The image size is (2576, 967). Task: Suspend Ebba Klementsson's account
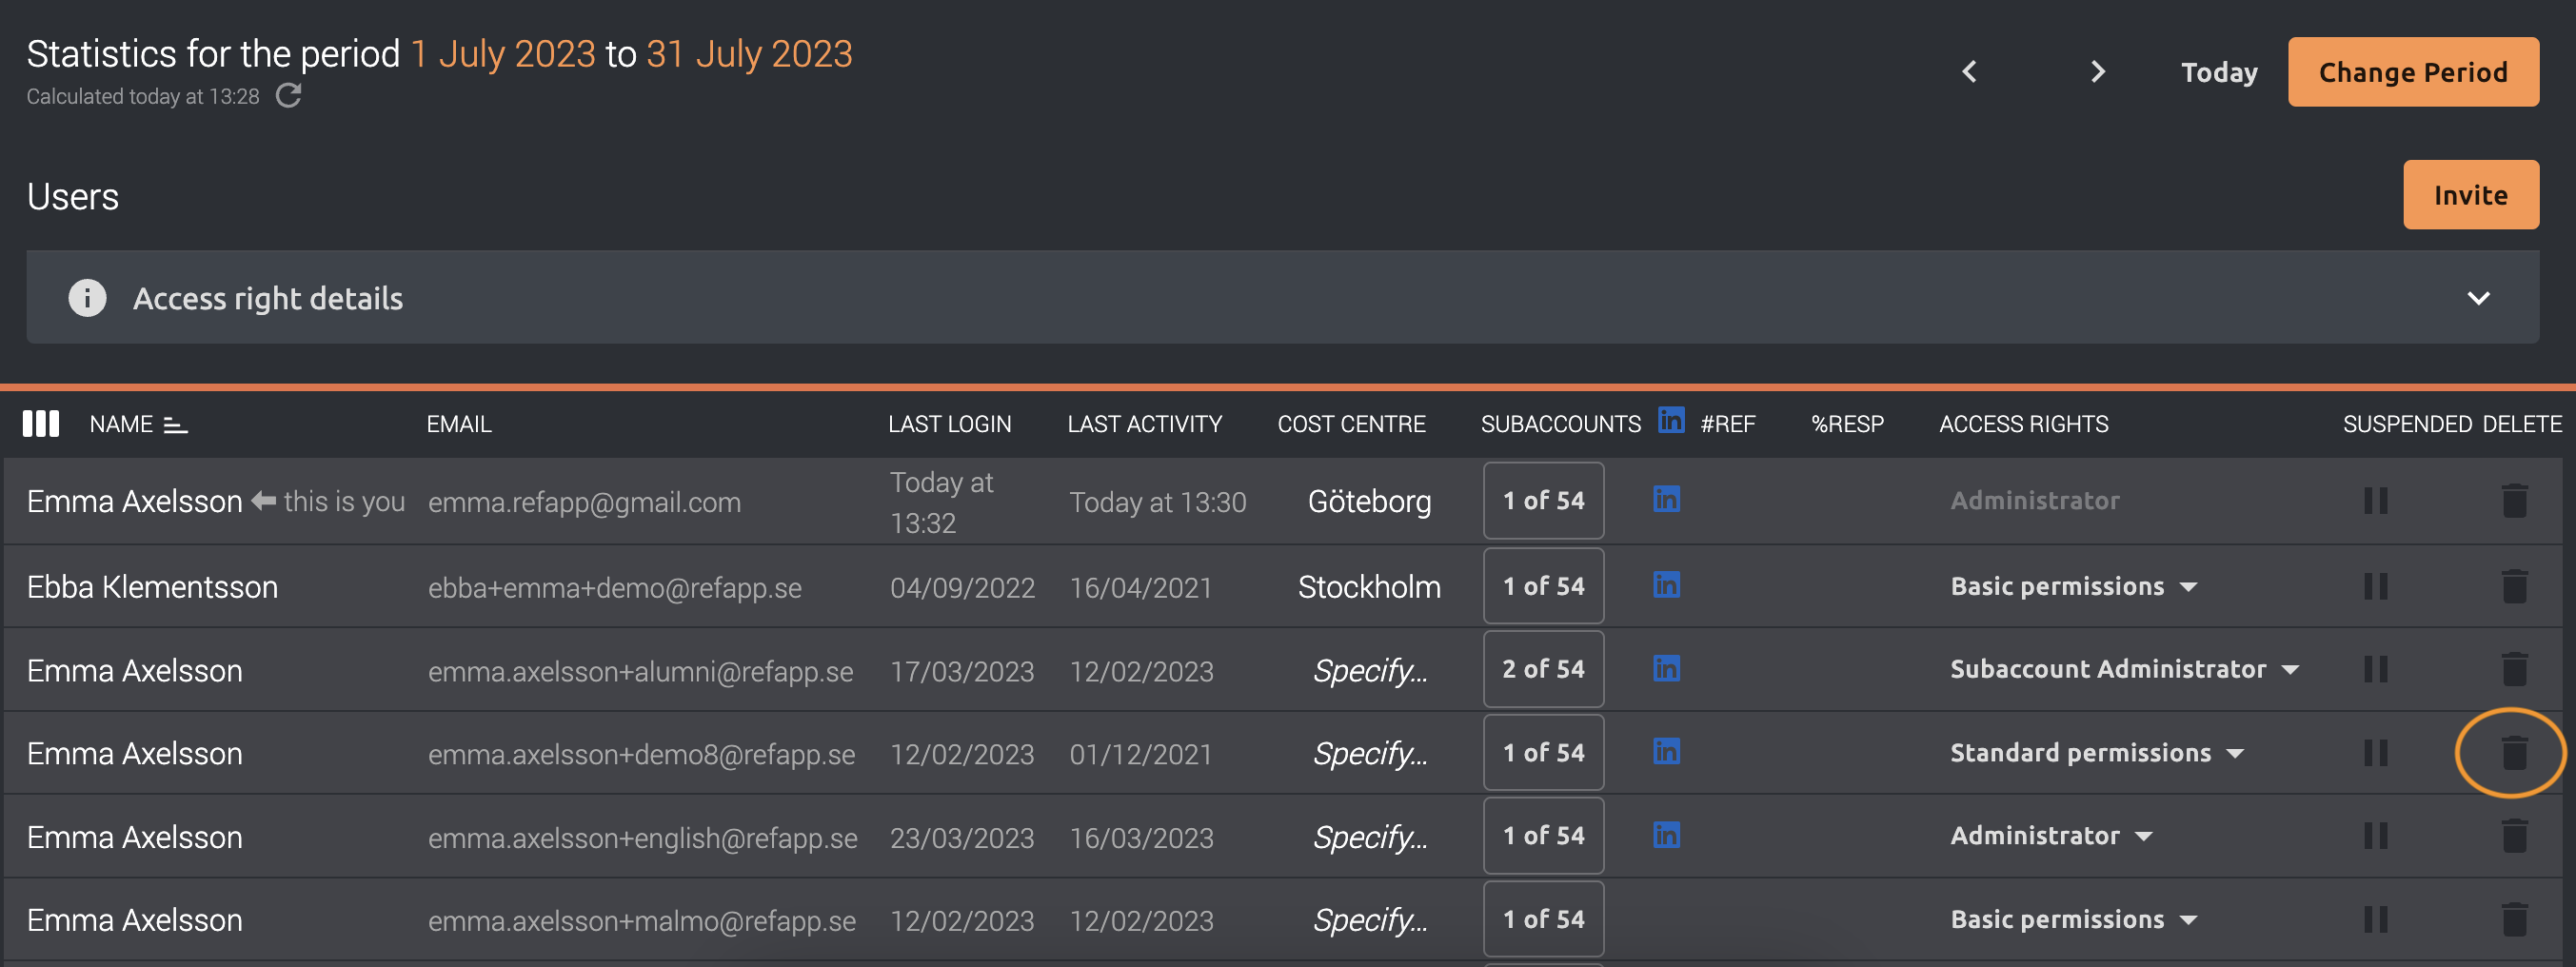click(x=2376, y=586)
